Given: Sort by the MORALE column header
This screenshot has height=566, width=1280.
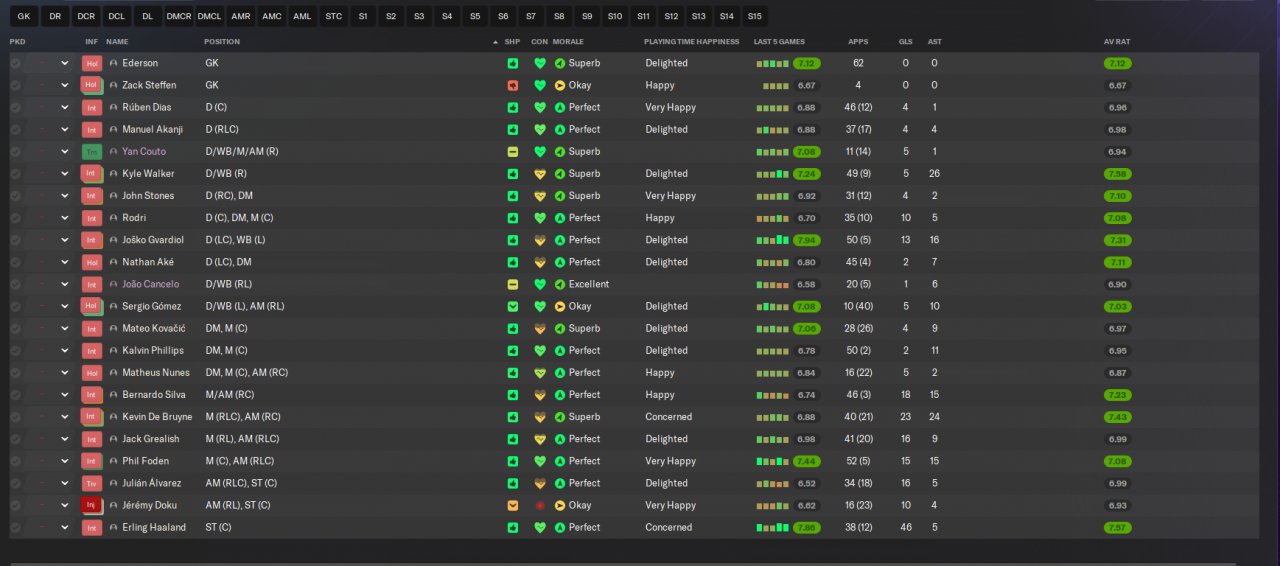Looking at the screenshot, I should pyautogui.click(x=568, y=42).
